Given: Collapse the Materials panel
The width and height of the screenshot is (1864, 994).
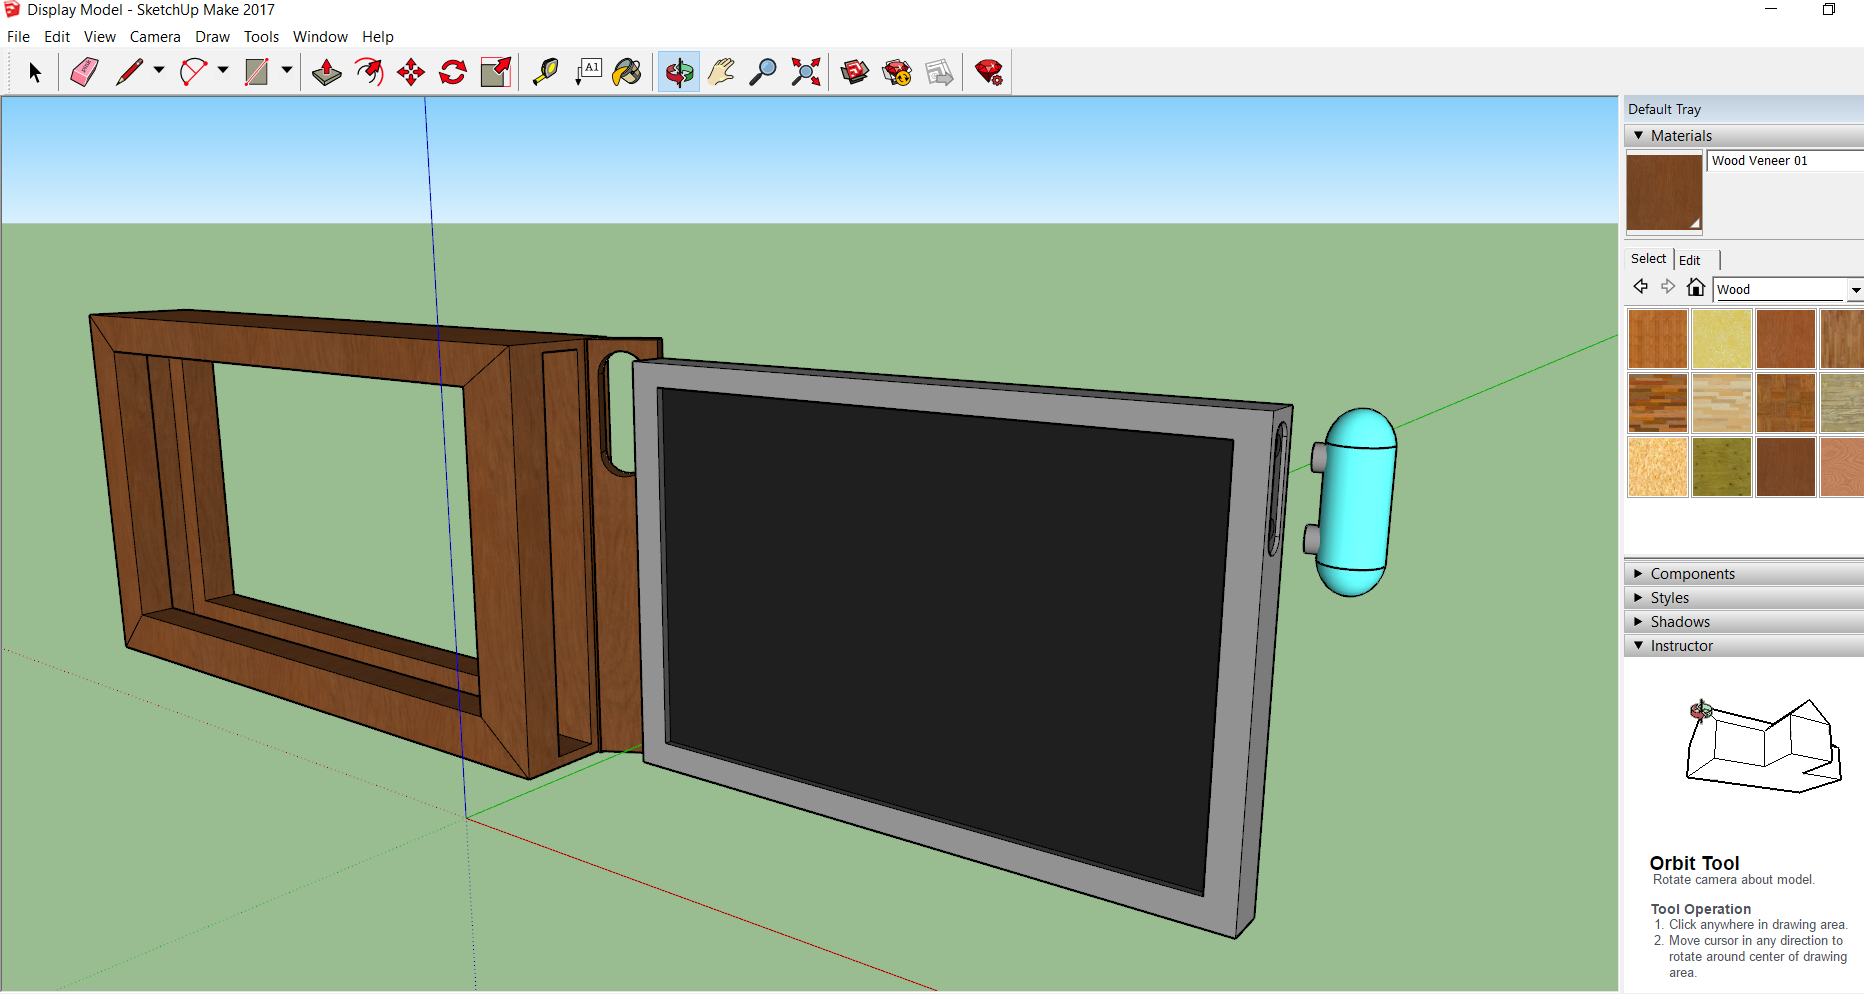Looking at the screenshot, I should pos(1638,135).
